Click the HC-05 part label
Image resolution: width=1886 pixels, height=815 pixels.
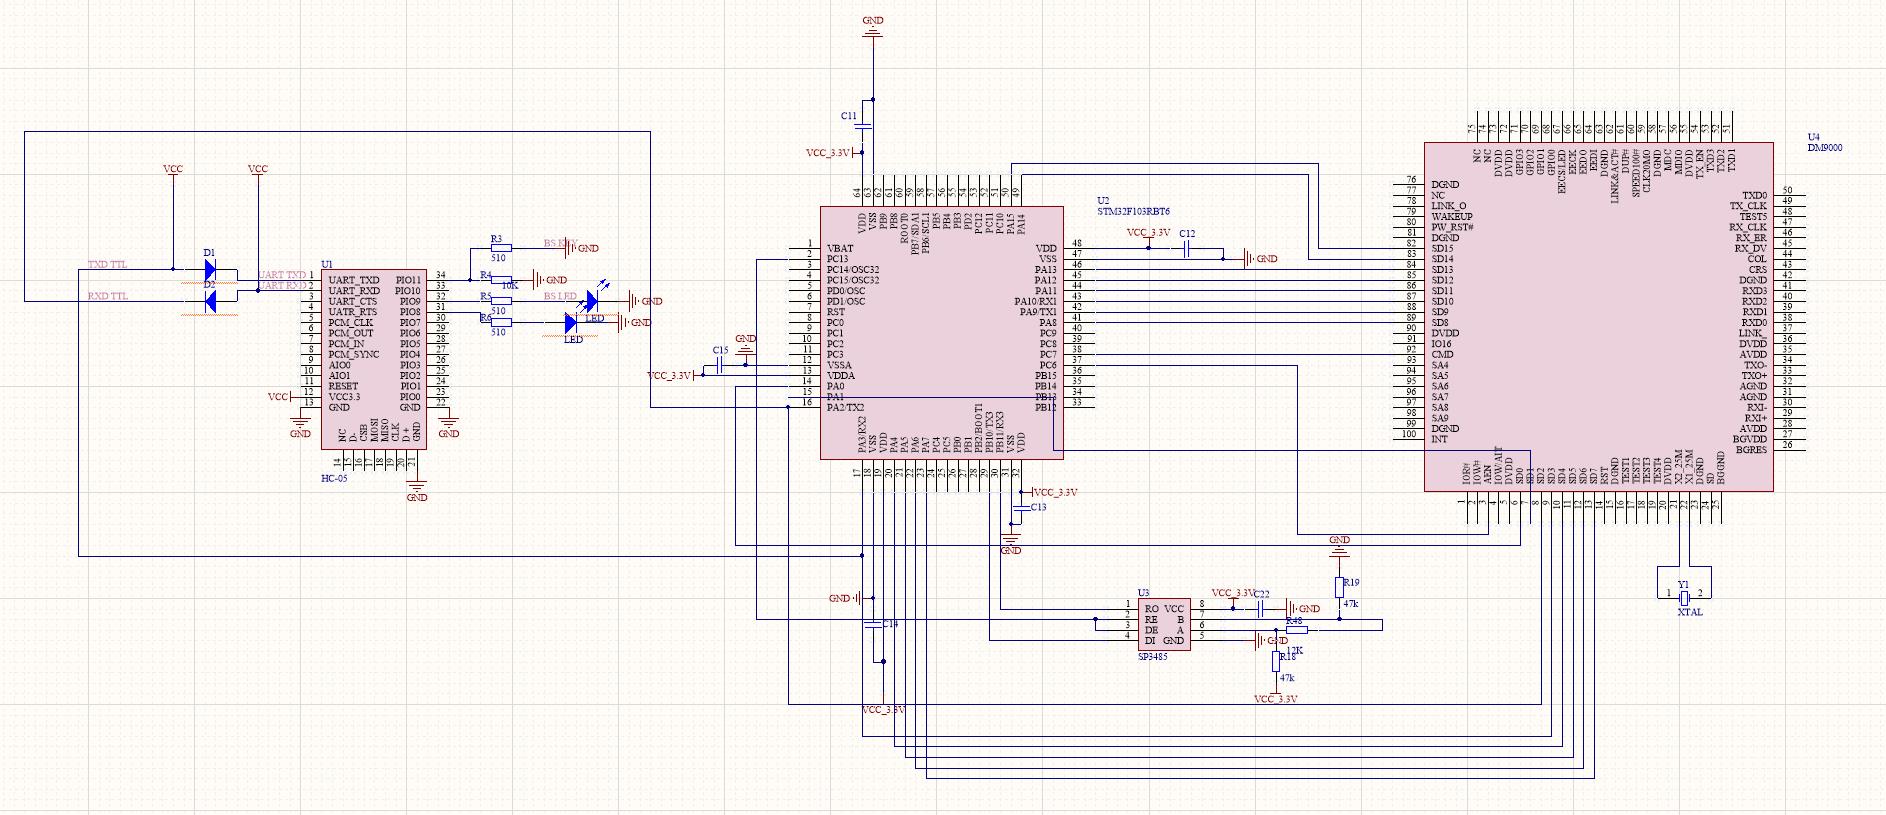334,479
